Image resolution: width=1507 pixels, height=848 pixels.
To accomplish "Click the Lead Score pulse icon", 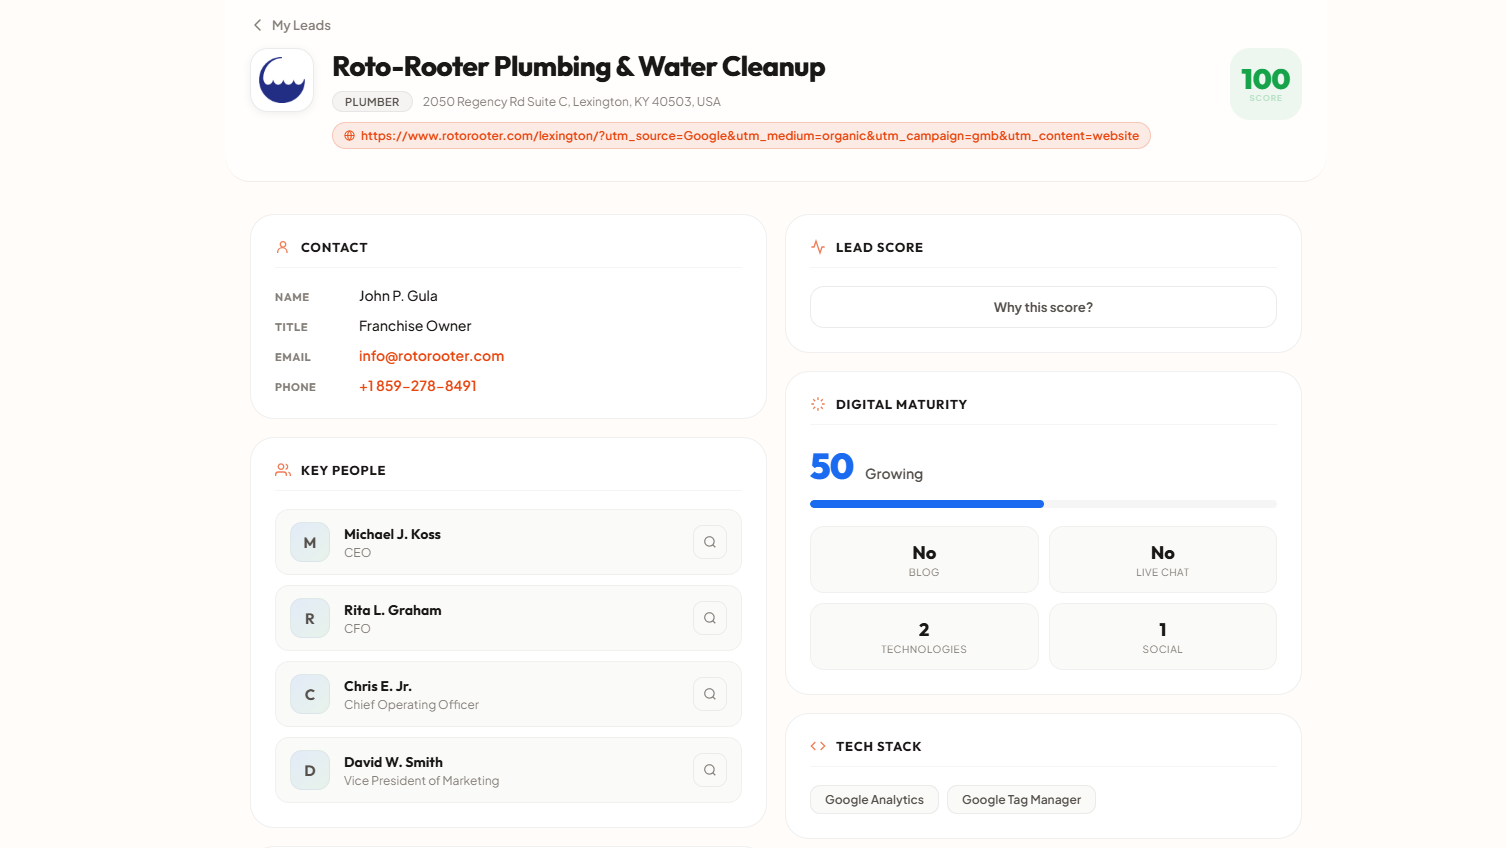I will coord(818,247).
